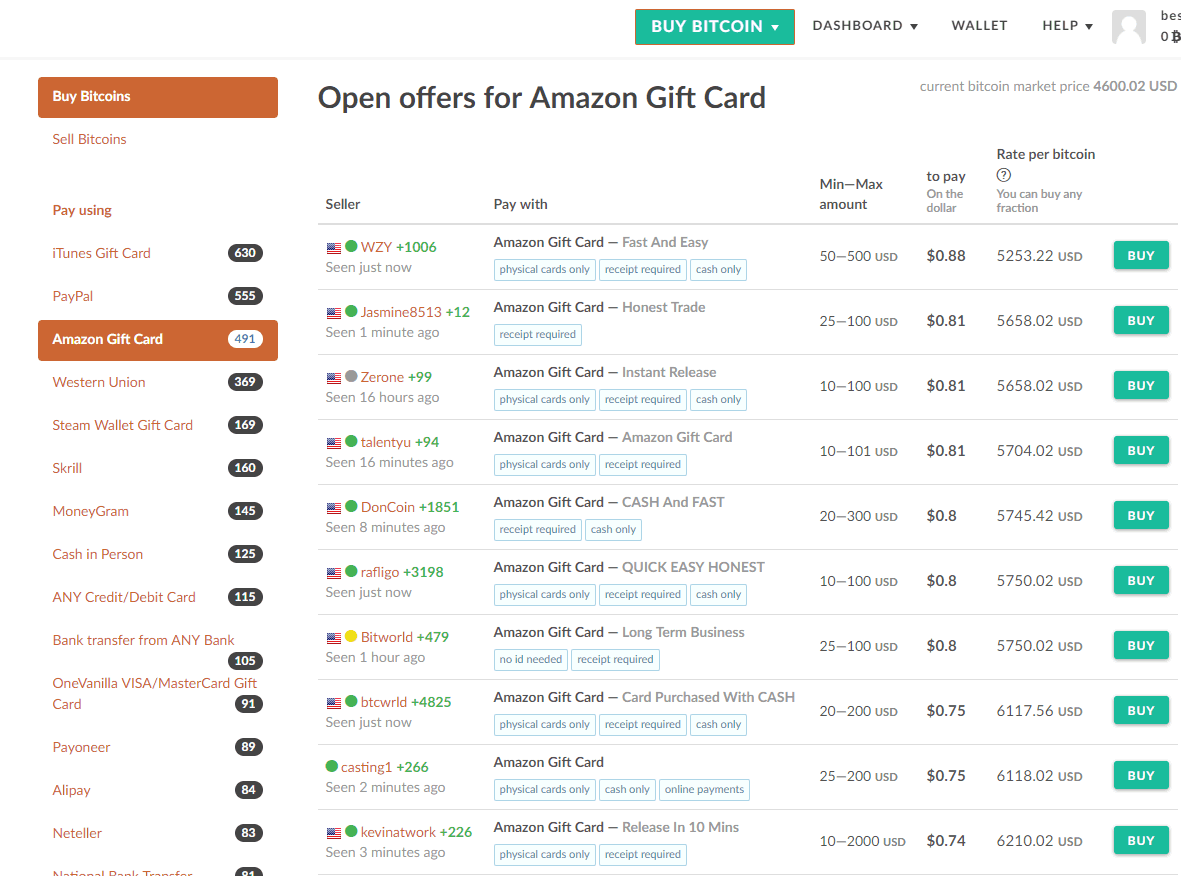Open seller casting1's profile
The height and width of the screenshot is (876, 1181).
click(366, 767)
